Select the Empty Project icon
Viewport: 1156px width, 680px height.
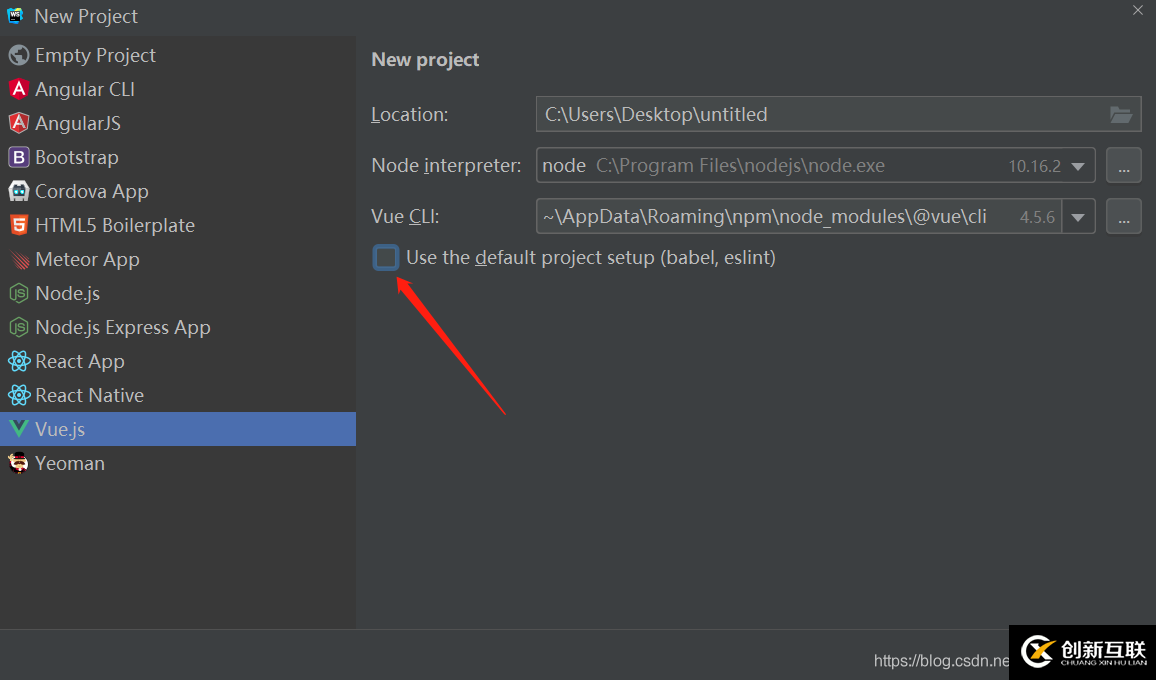tap(18, 55)
